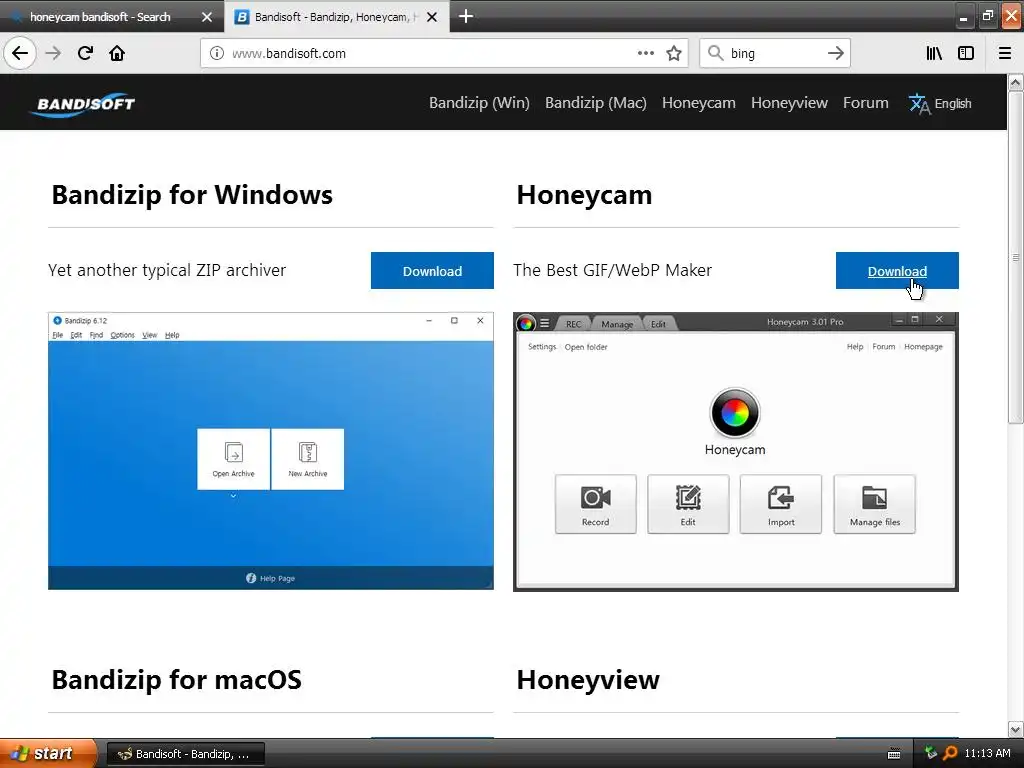Click the on-screen keyboard tray icon

pyautogui.click(x=894, y=754)
